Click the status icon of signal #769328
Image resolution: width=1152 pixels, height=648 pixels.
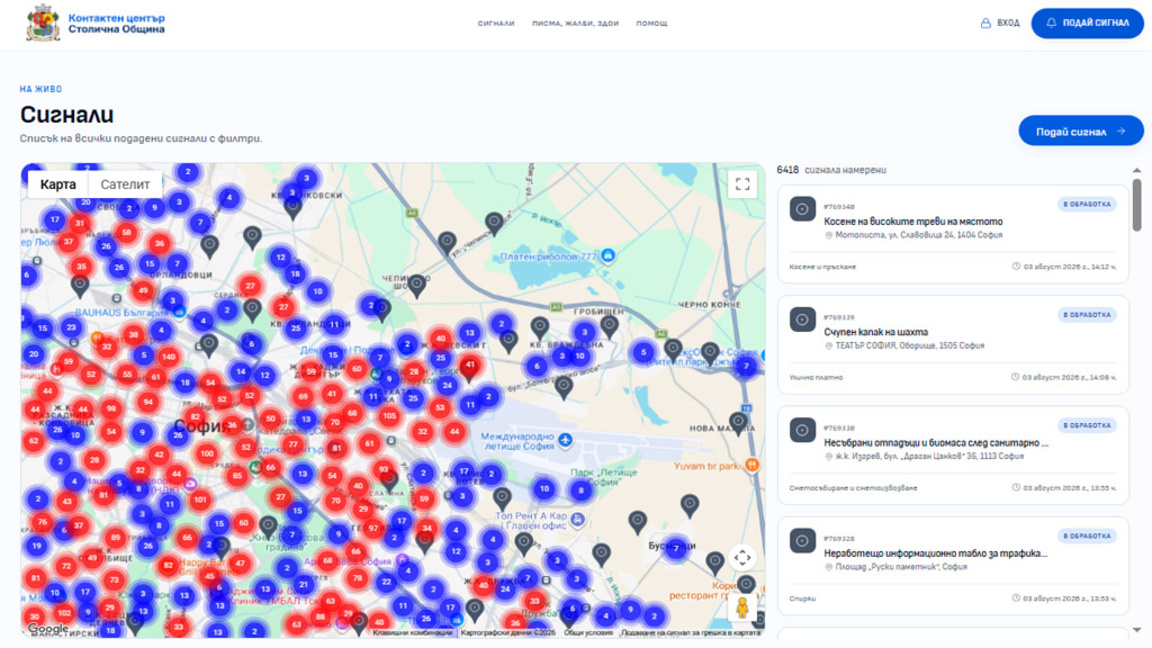click(x=802, y=541)
